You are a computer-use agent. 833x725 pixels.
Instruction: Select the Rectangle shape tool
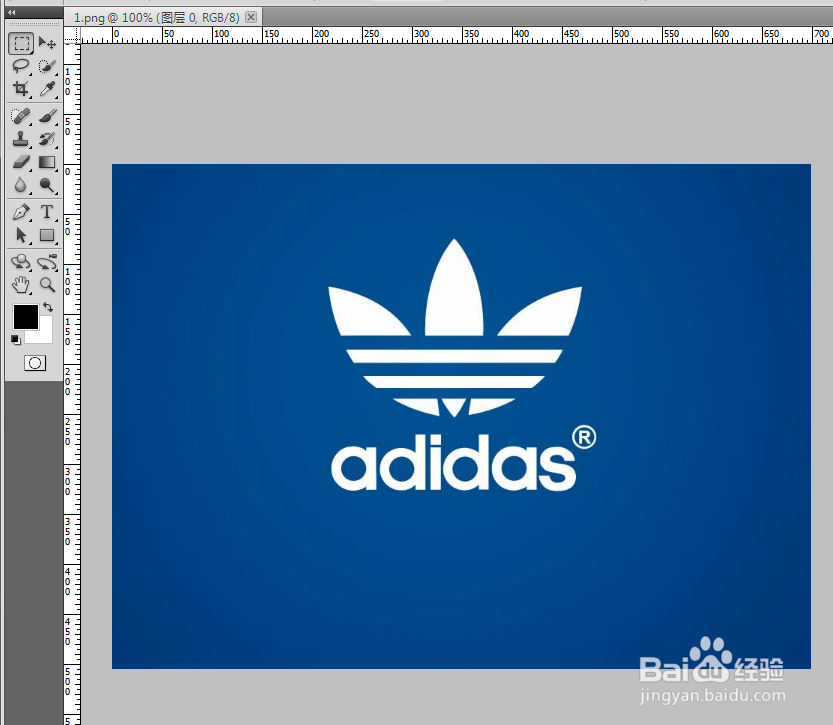pos(47,235)
